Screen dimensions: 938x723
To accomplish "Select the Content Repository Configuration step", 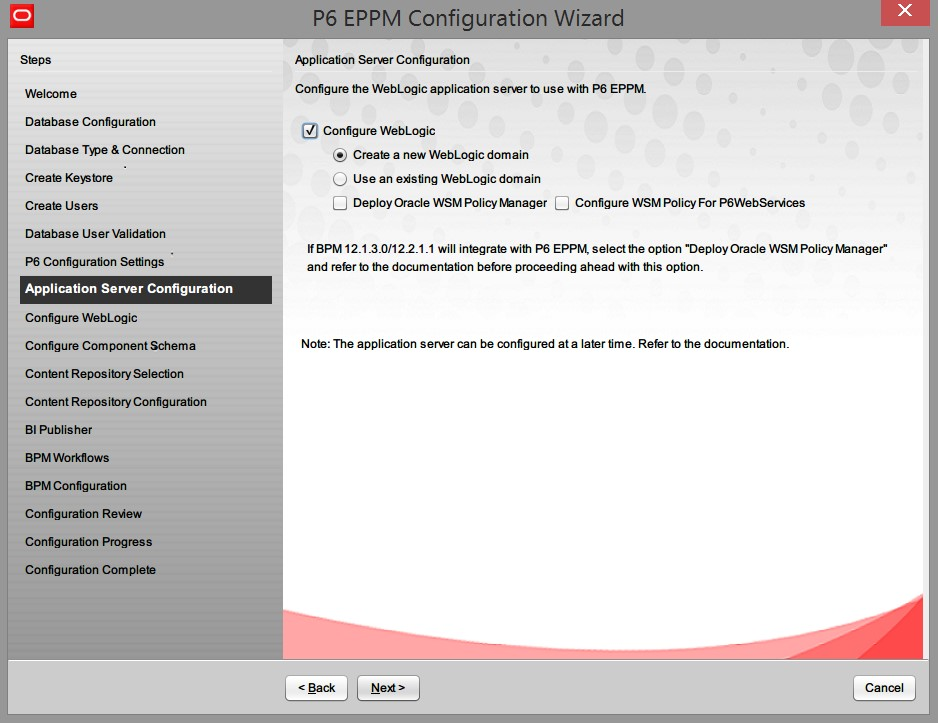I will click(115, 402).
